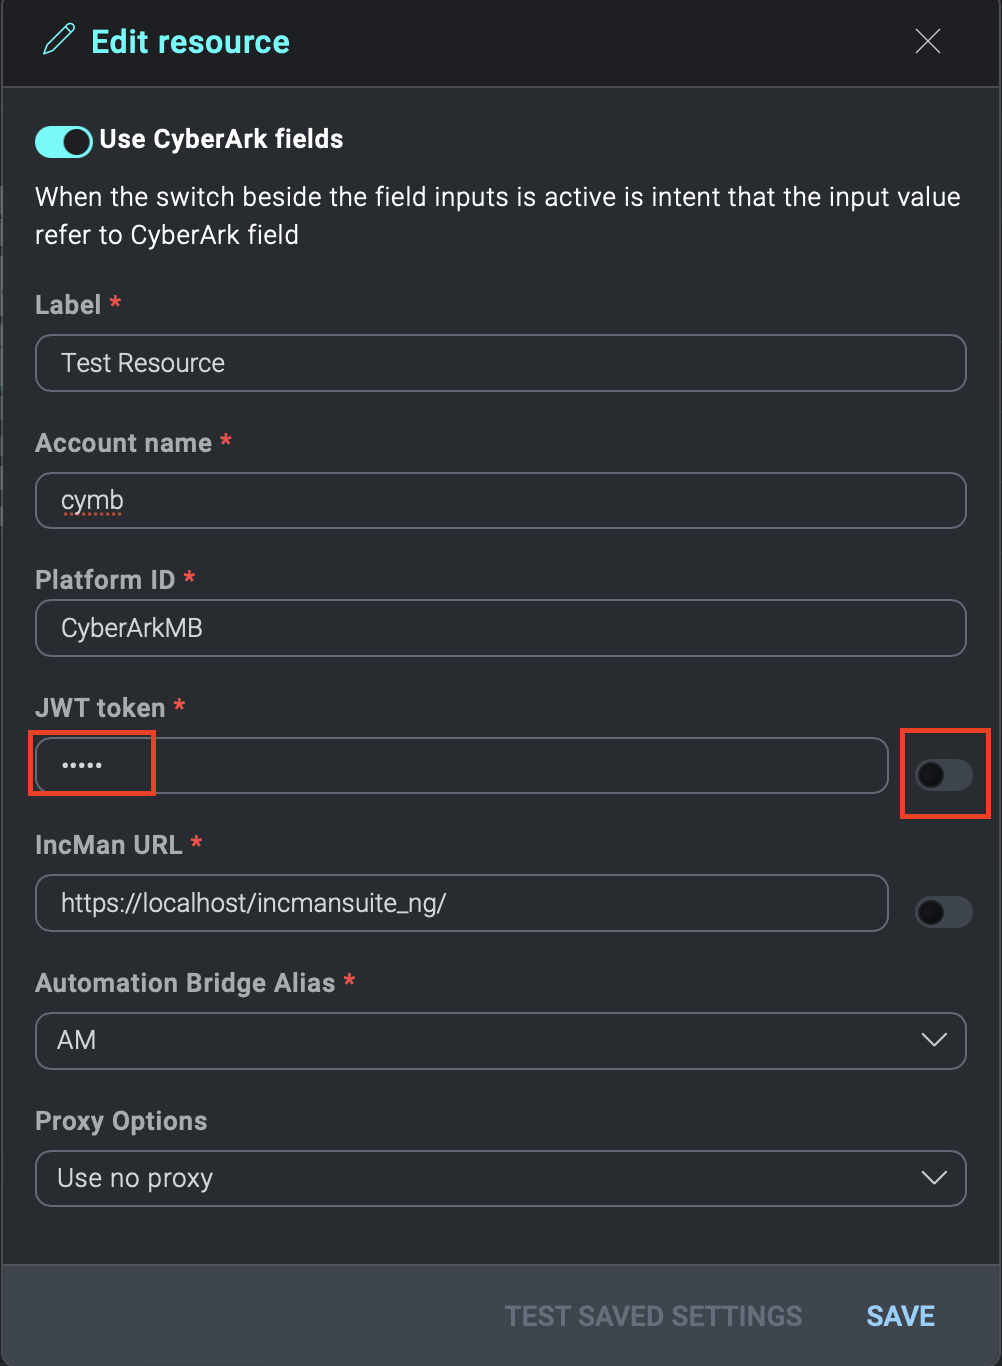
Task: Select the Label input containing Test Resource
Action: click(500, 363)
